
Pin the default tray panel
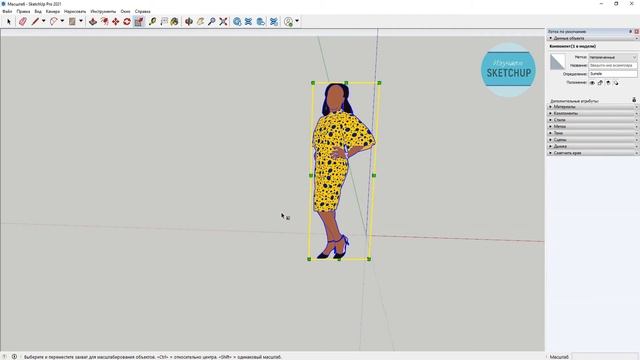click(631, 31)
